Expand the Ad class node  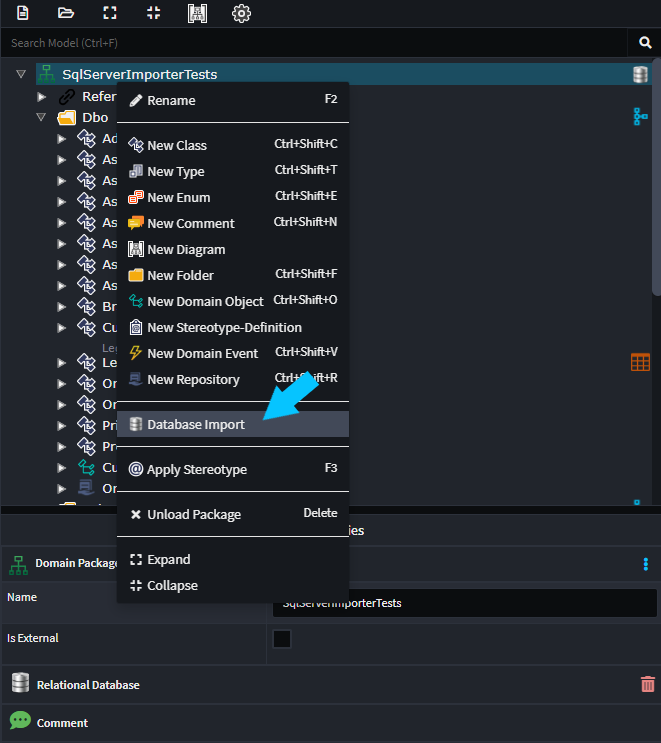[62, 139]
